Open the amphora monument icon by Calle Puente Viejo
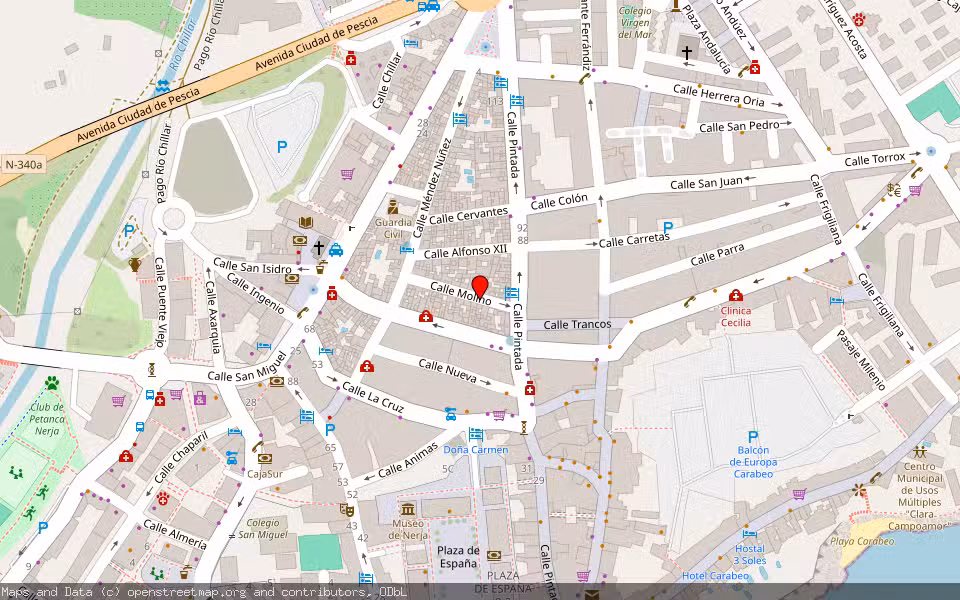Image resolution: width=960 pixels, height=600 pixels. [x=135, y=264]
